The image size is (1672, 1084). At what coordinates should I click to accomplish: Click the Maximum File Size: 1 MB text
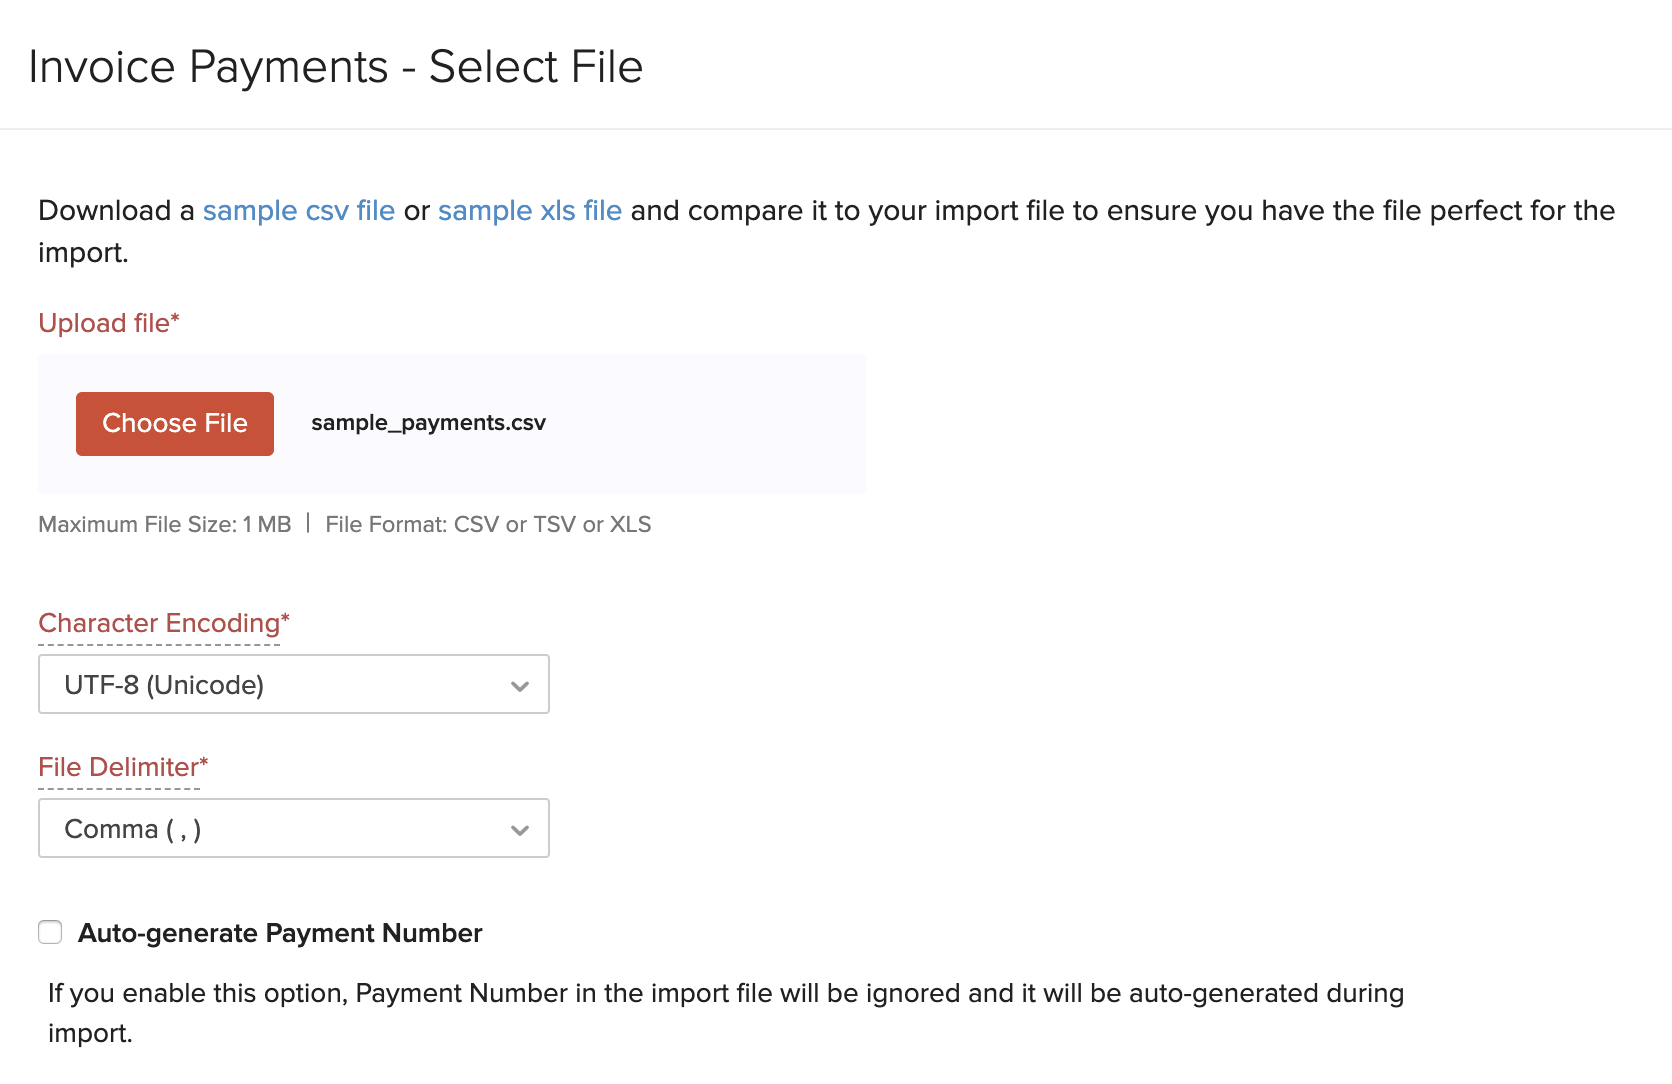[164, 525]
